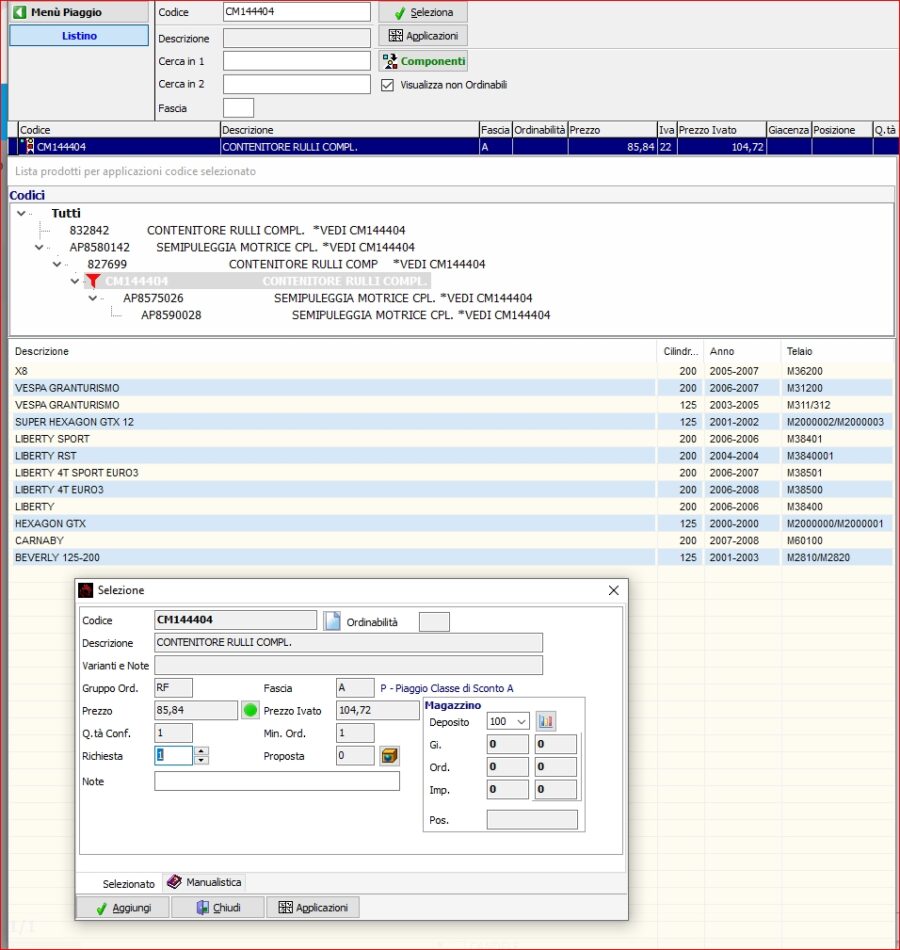Image resolution: width=900 pixels, height=950 pixels.
Task: Click the green circle next to Prezzo
Action: click(250, 710)
